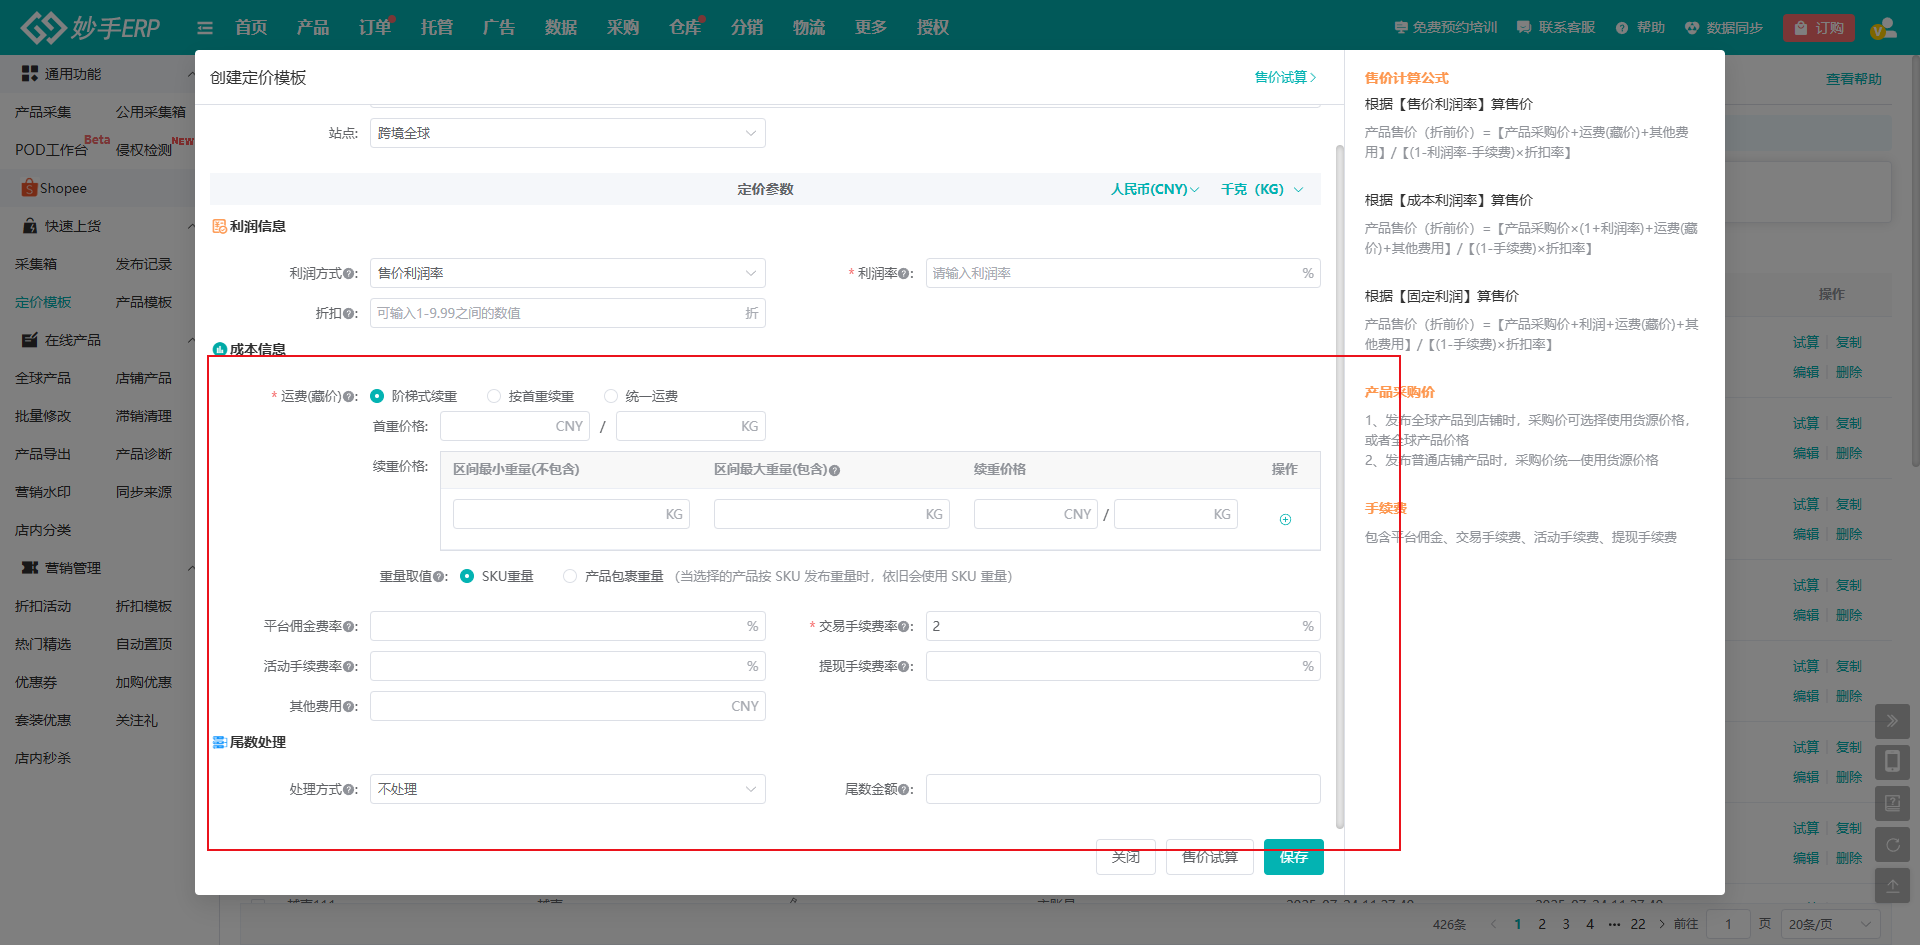
Task: Open the 物流 menu in the top navigation
Action: tap(808, 28)
